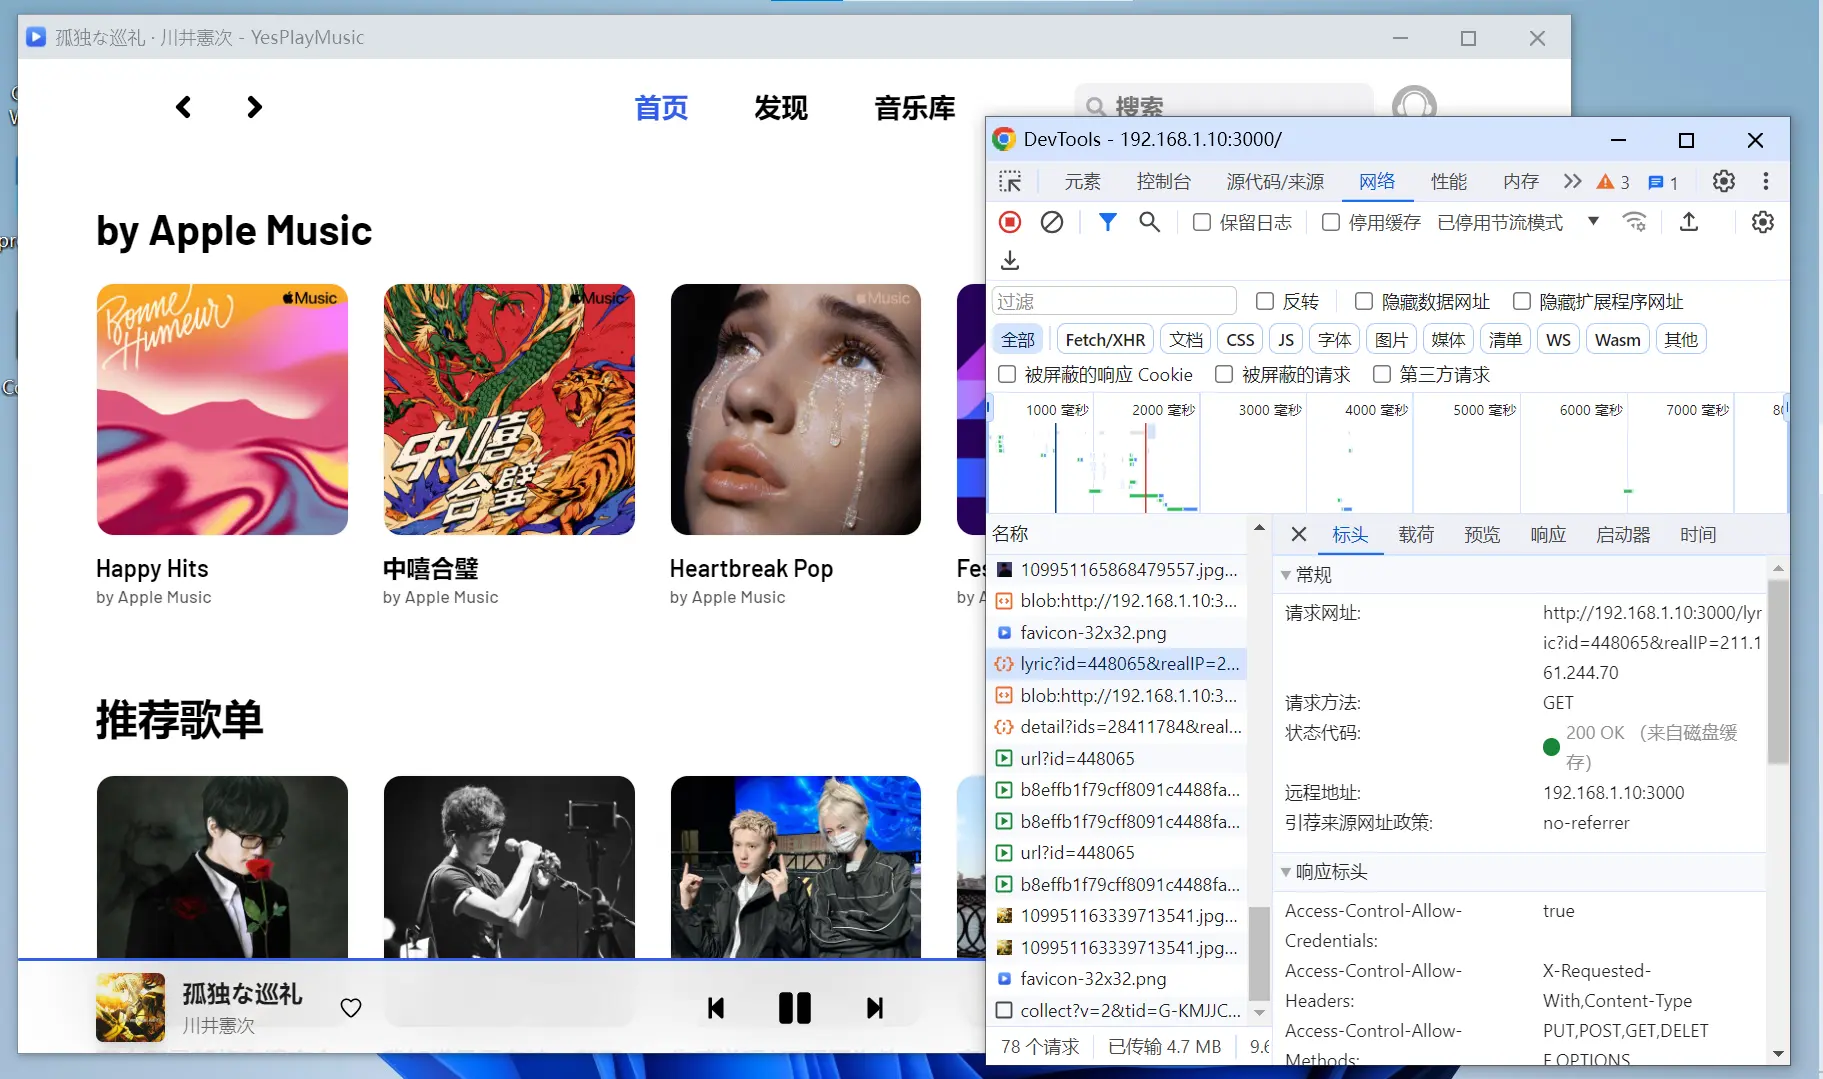Filter requests by 媒体
Image resolution: width=1823 pixels, height=1079 pixels.
[x=1448, y=339]
